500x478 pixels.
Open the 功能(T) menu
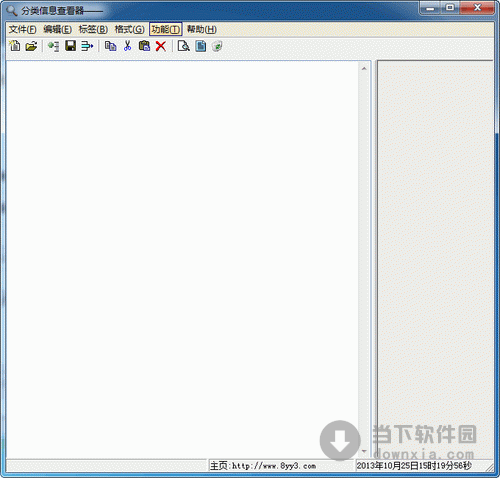(x=166, y=29)
